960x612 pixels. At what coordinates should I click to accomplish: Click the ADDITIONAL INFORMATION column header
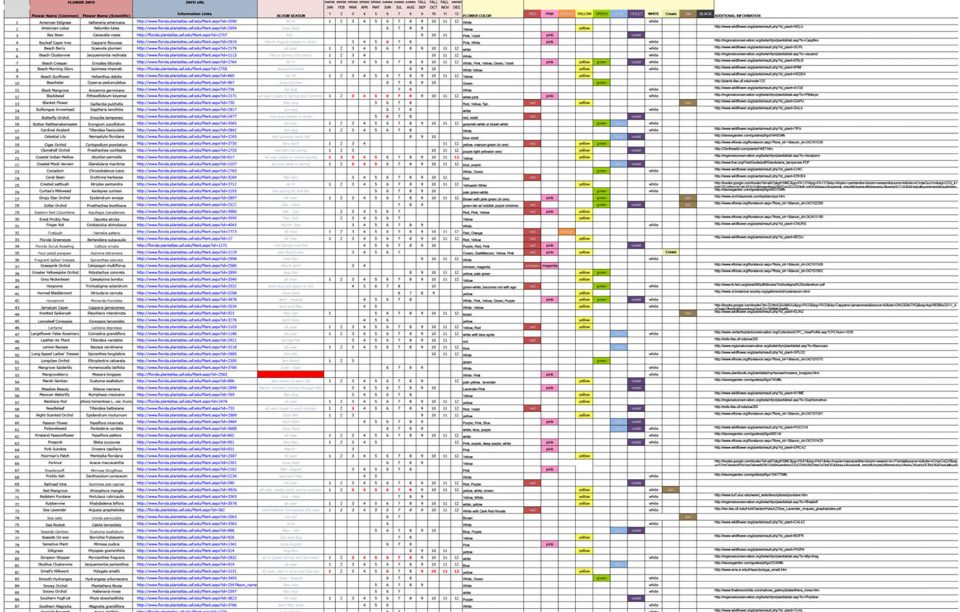(x=738, y=15)
